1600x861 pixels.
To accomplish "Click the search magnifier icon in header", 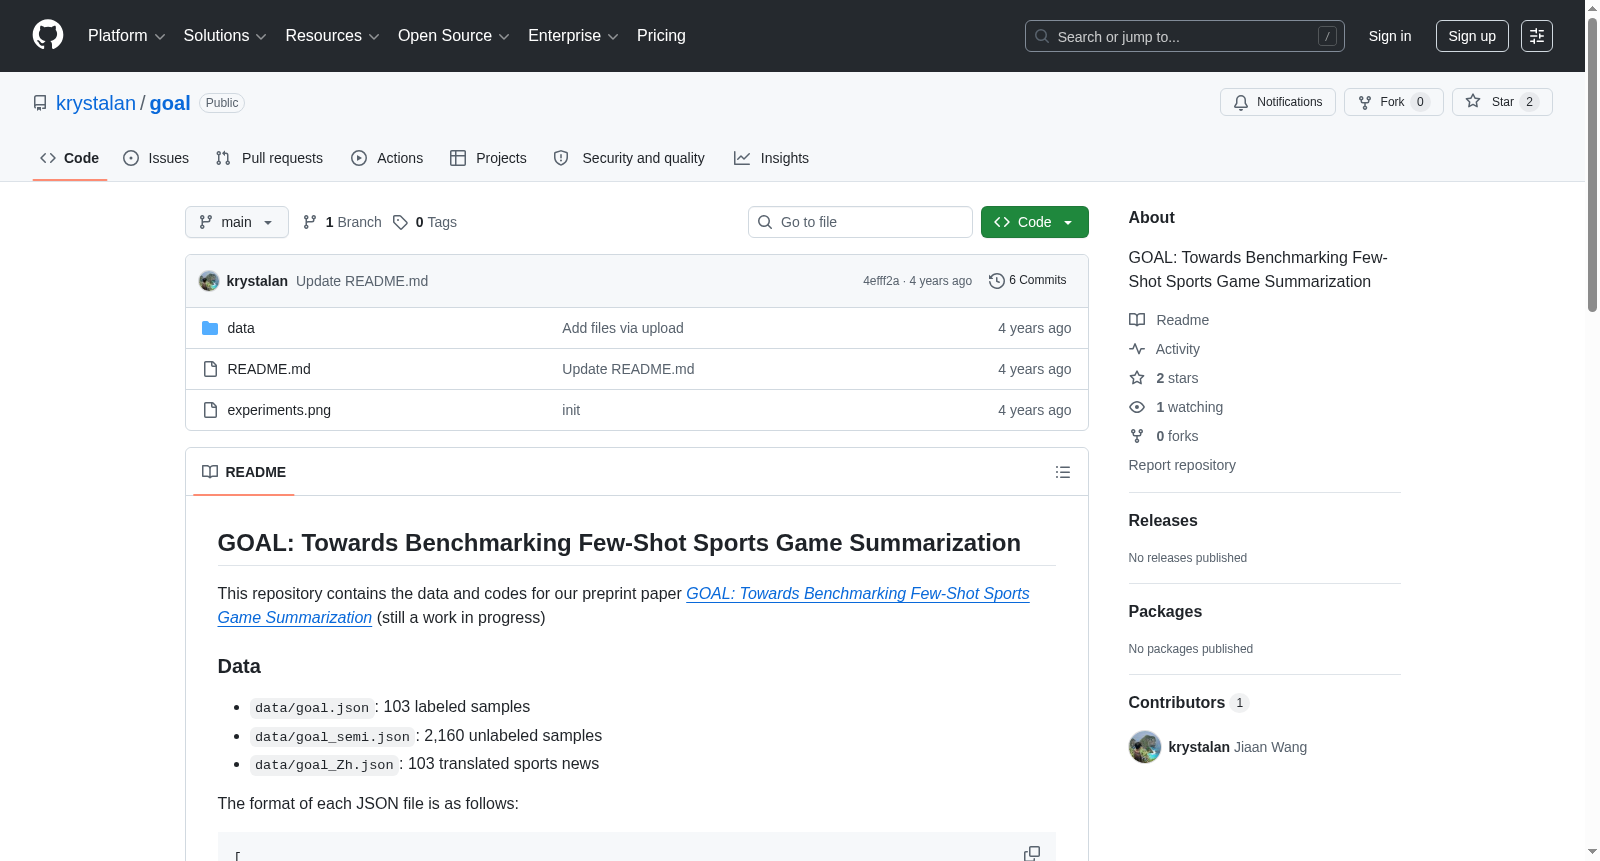I will click(x=1042, y=36).
